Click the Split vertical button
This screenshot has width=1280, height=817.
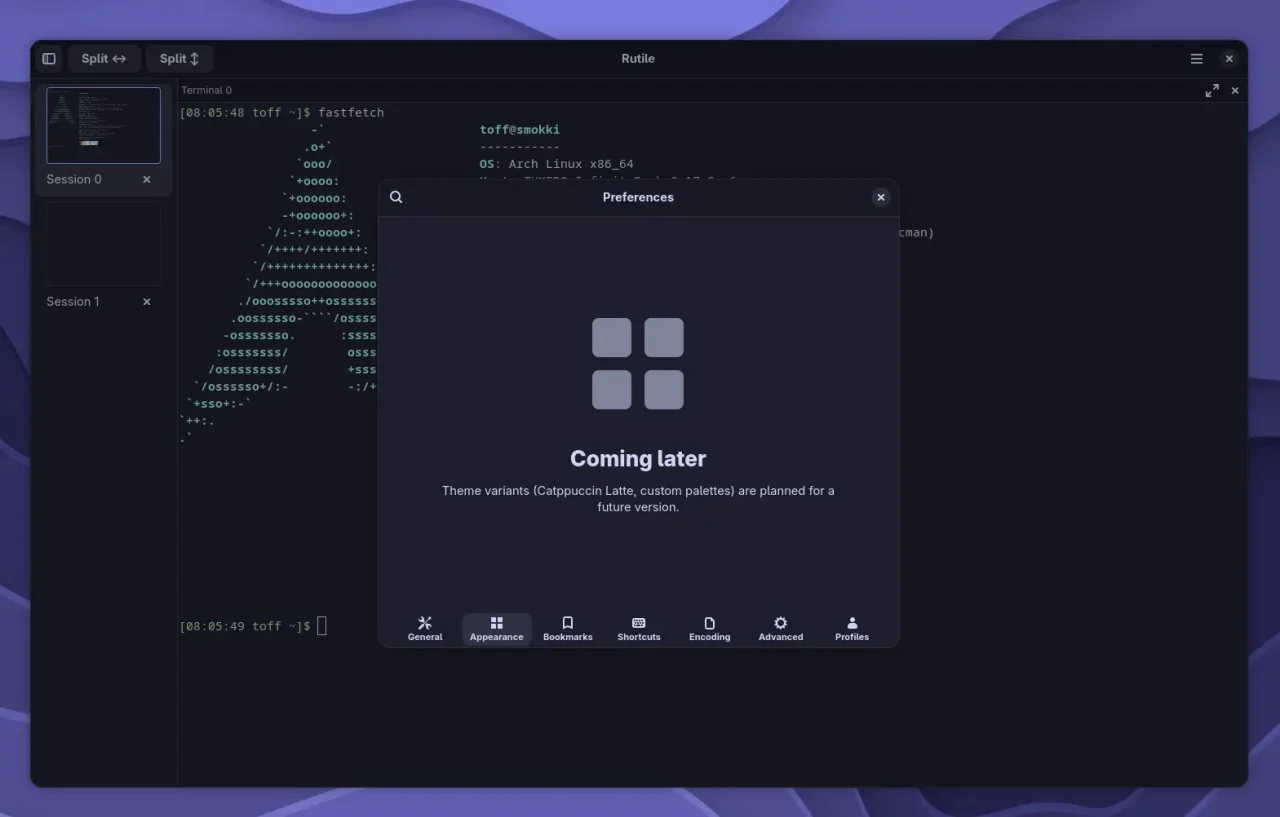180,59
